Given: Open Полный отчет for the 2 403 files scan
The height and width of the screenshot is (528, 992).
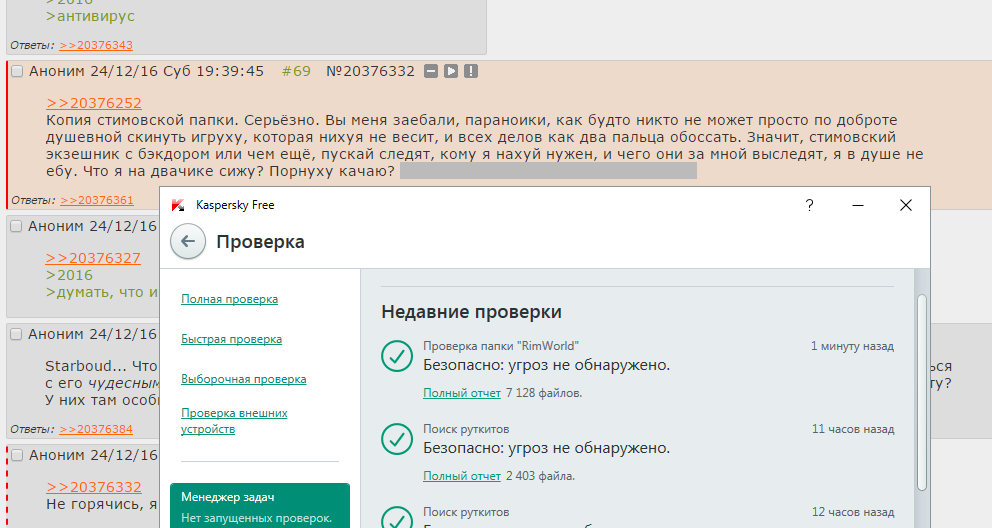Looking at the screenshot, I should pyautogui.click(x=462, y=476).
